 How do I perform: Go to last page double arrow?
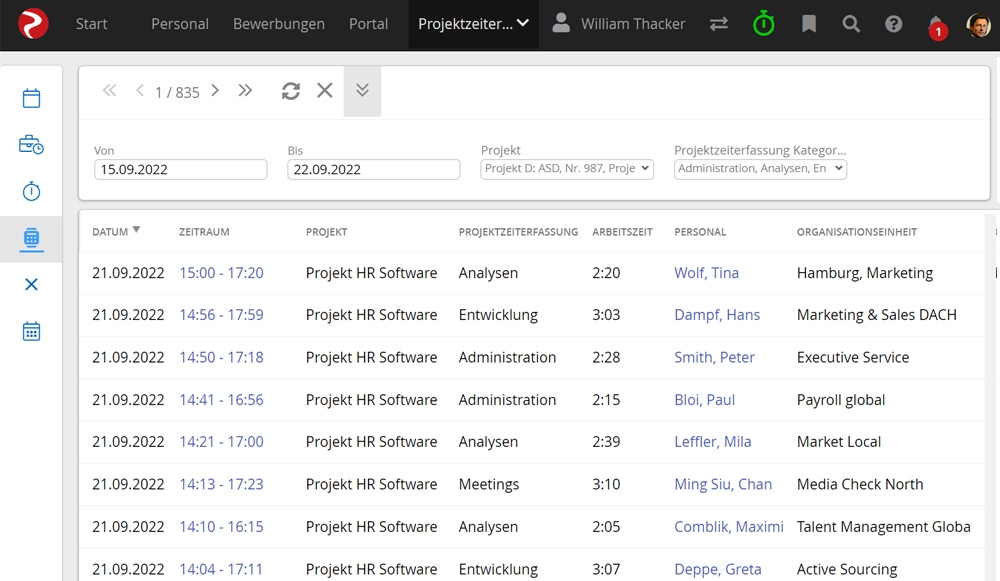click(x=245, y=91)
